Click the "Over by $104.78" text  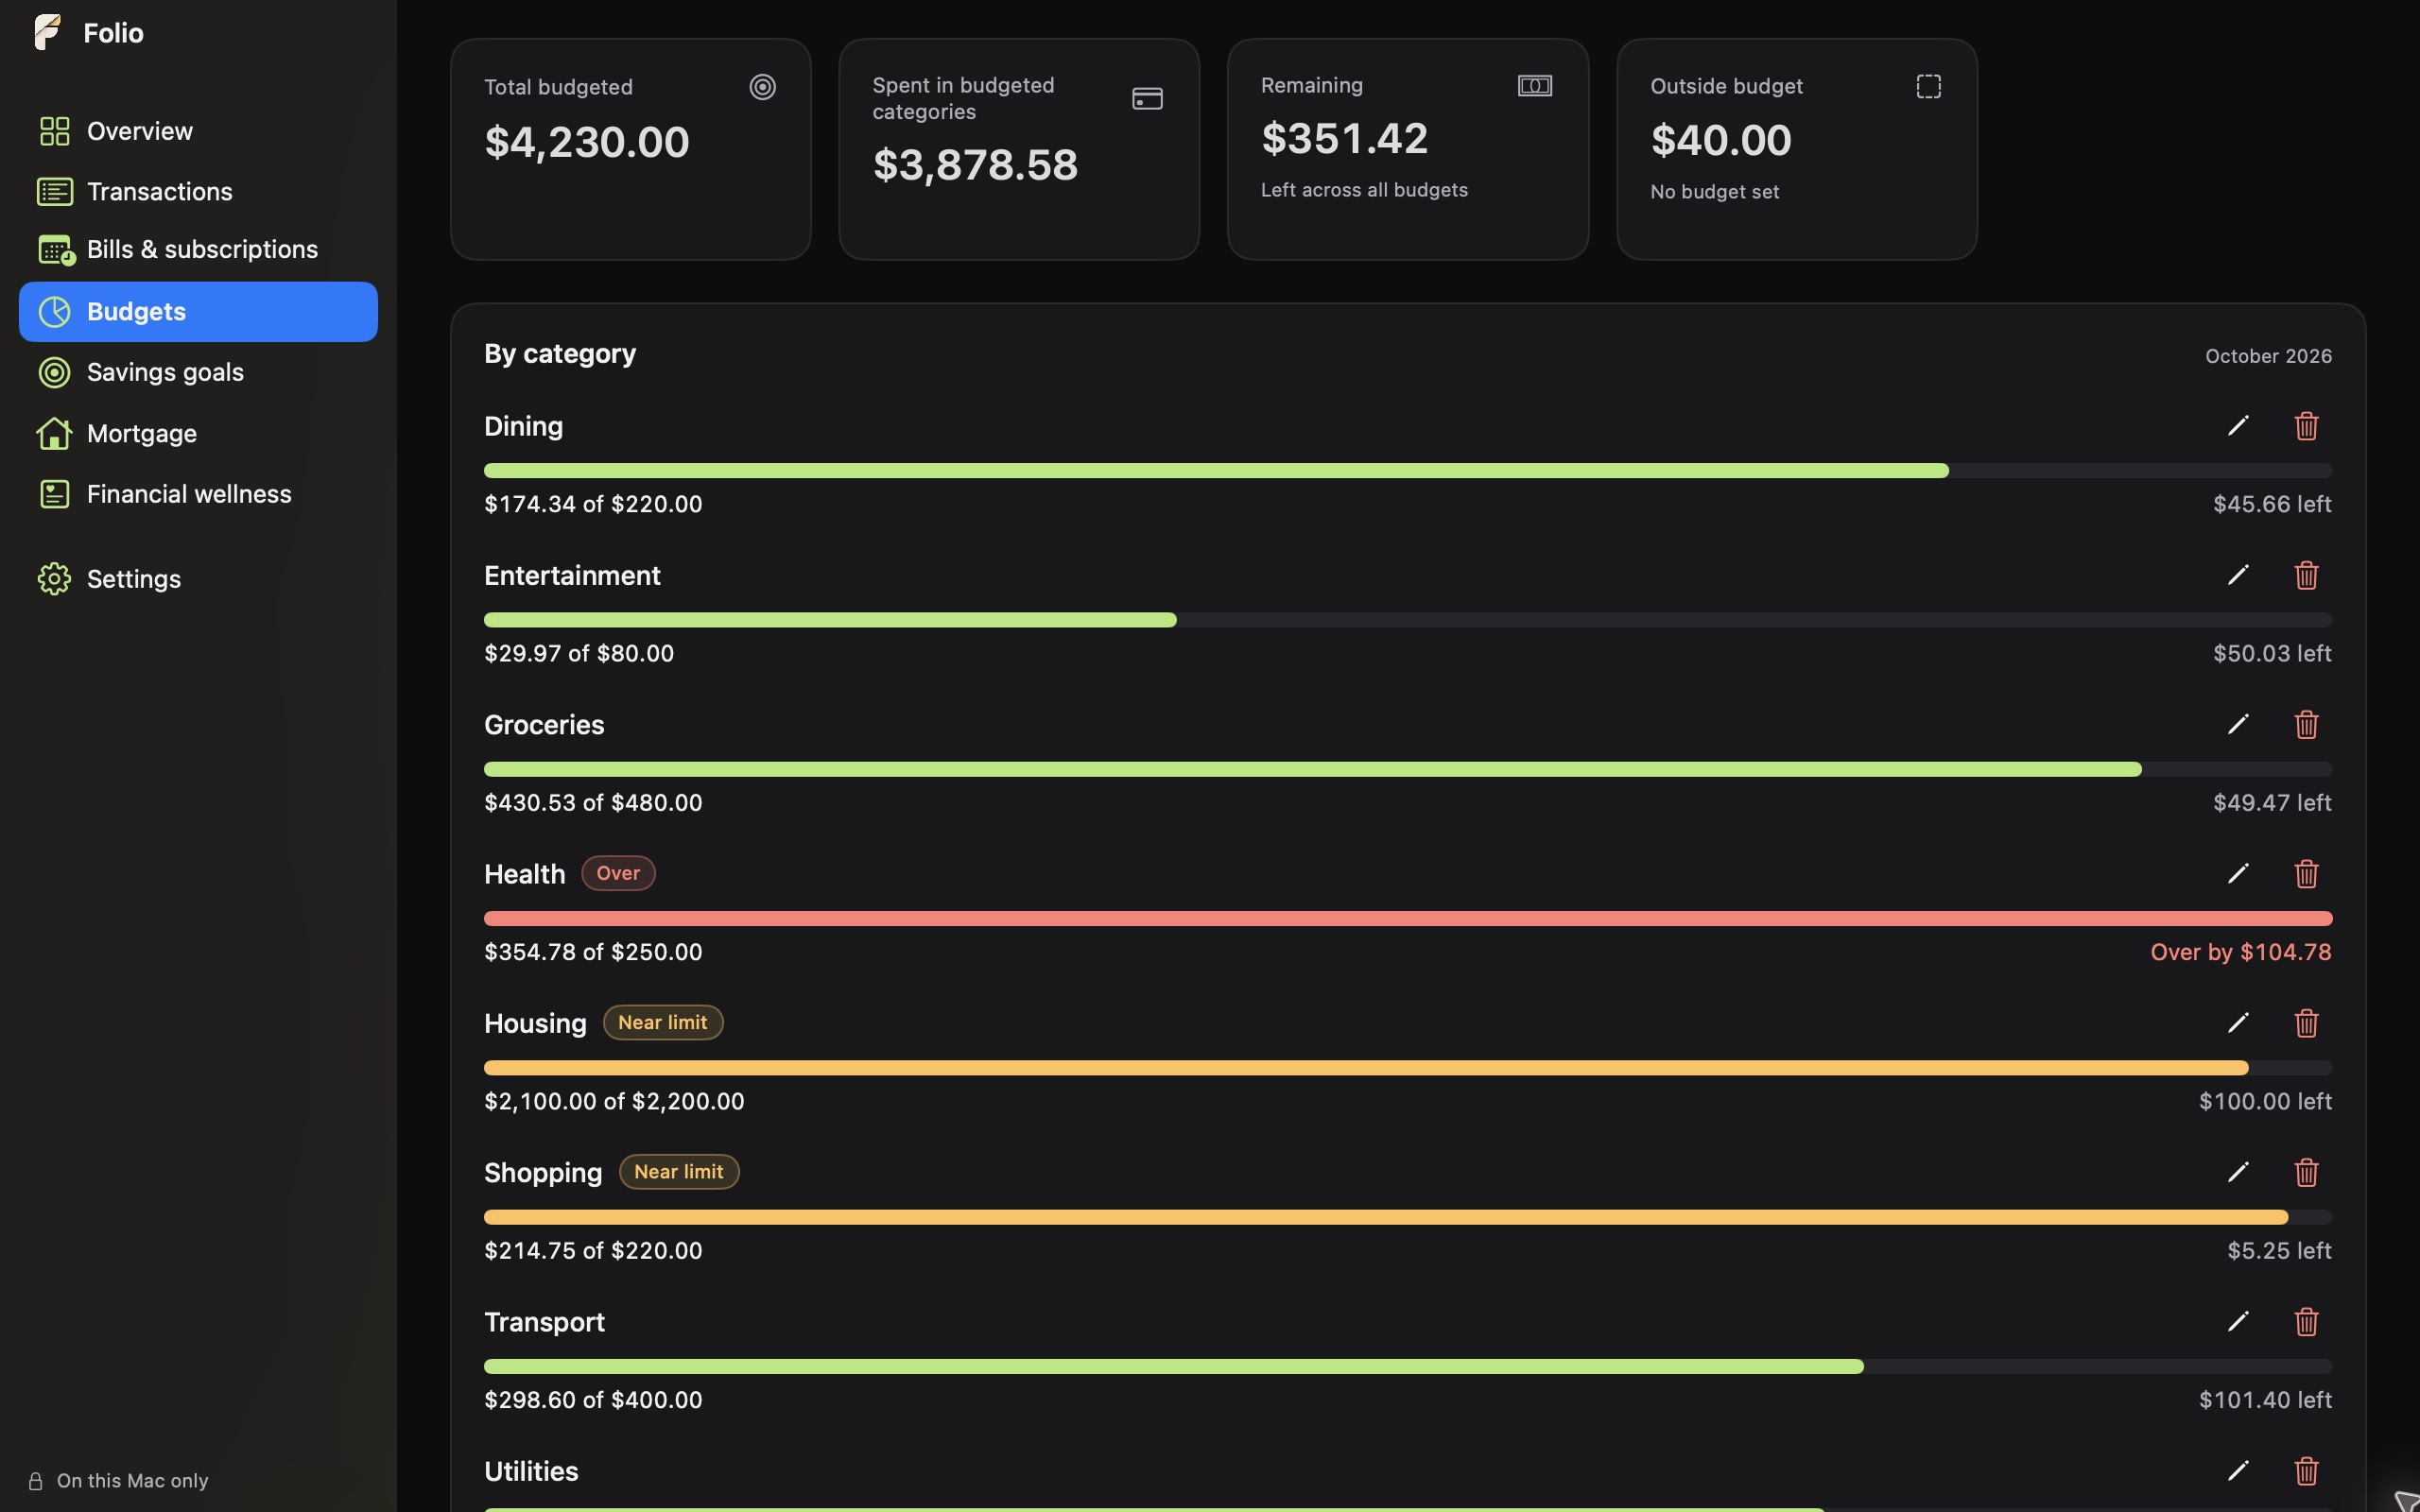tap(2241, 952)
